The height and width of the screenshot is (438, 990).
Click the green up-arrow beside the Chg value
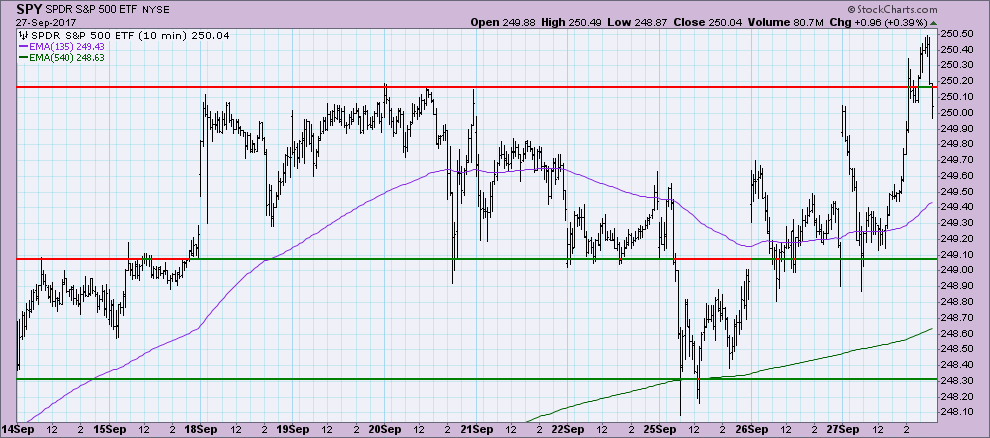933,23
